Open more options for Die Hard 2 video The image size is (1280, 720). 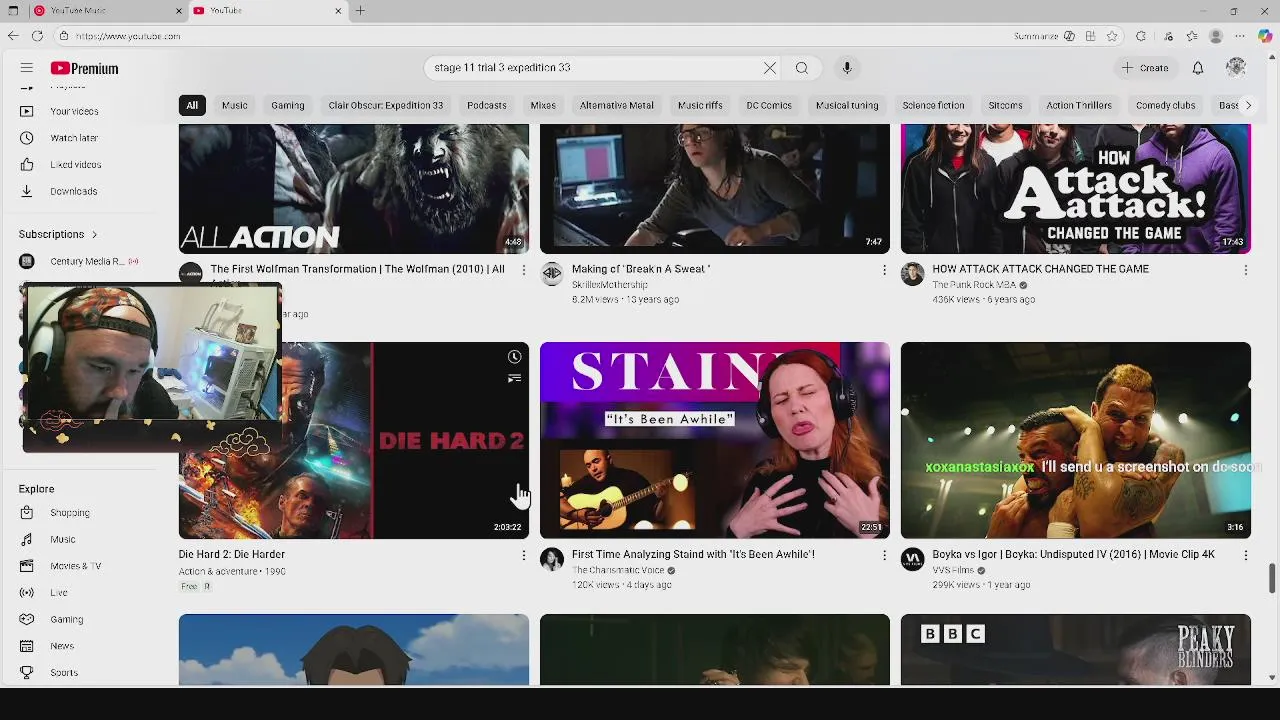pos(523,555)
